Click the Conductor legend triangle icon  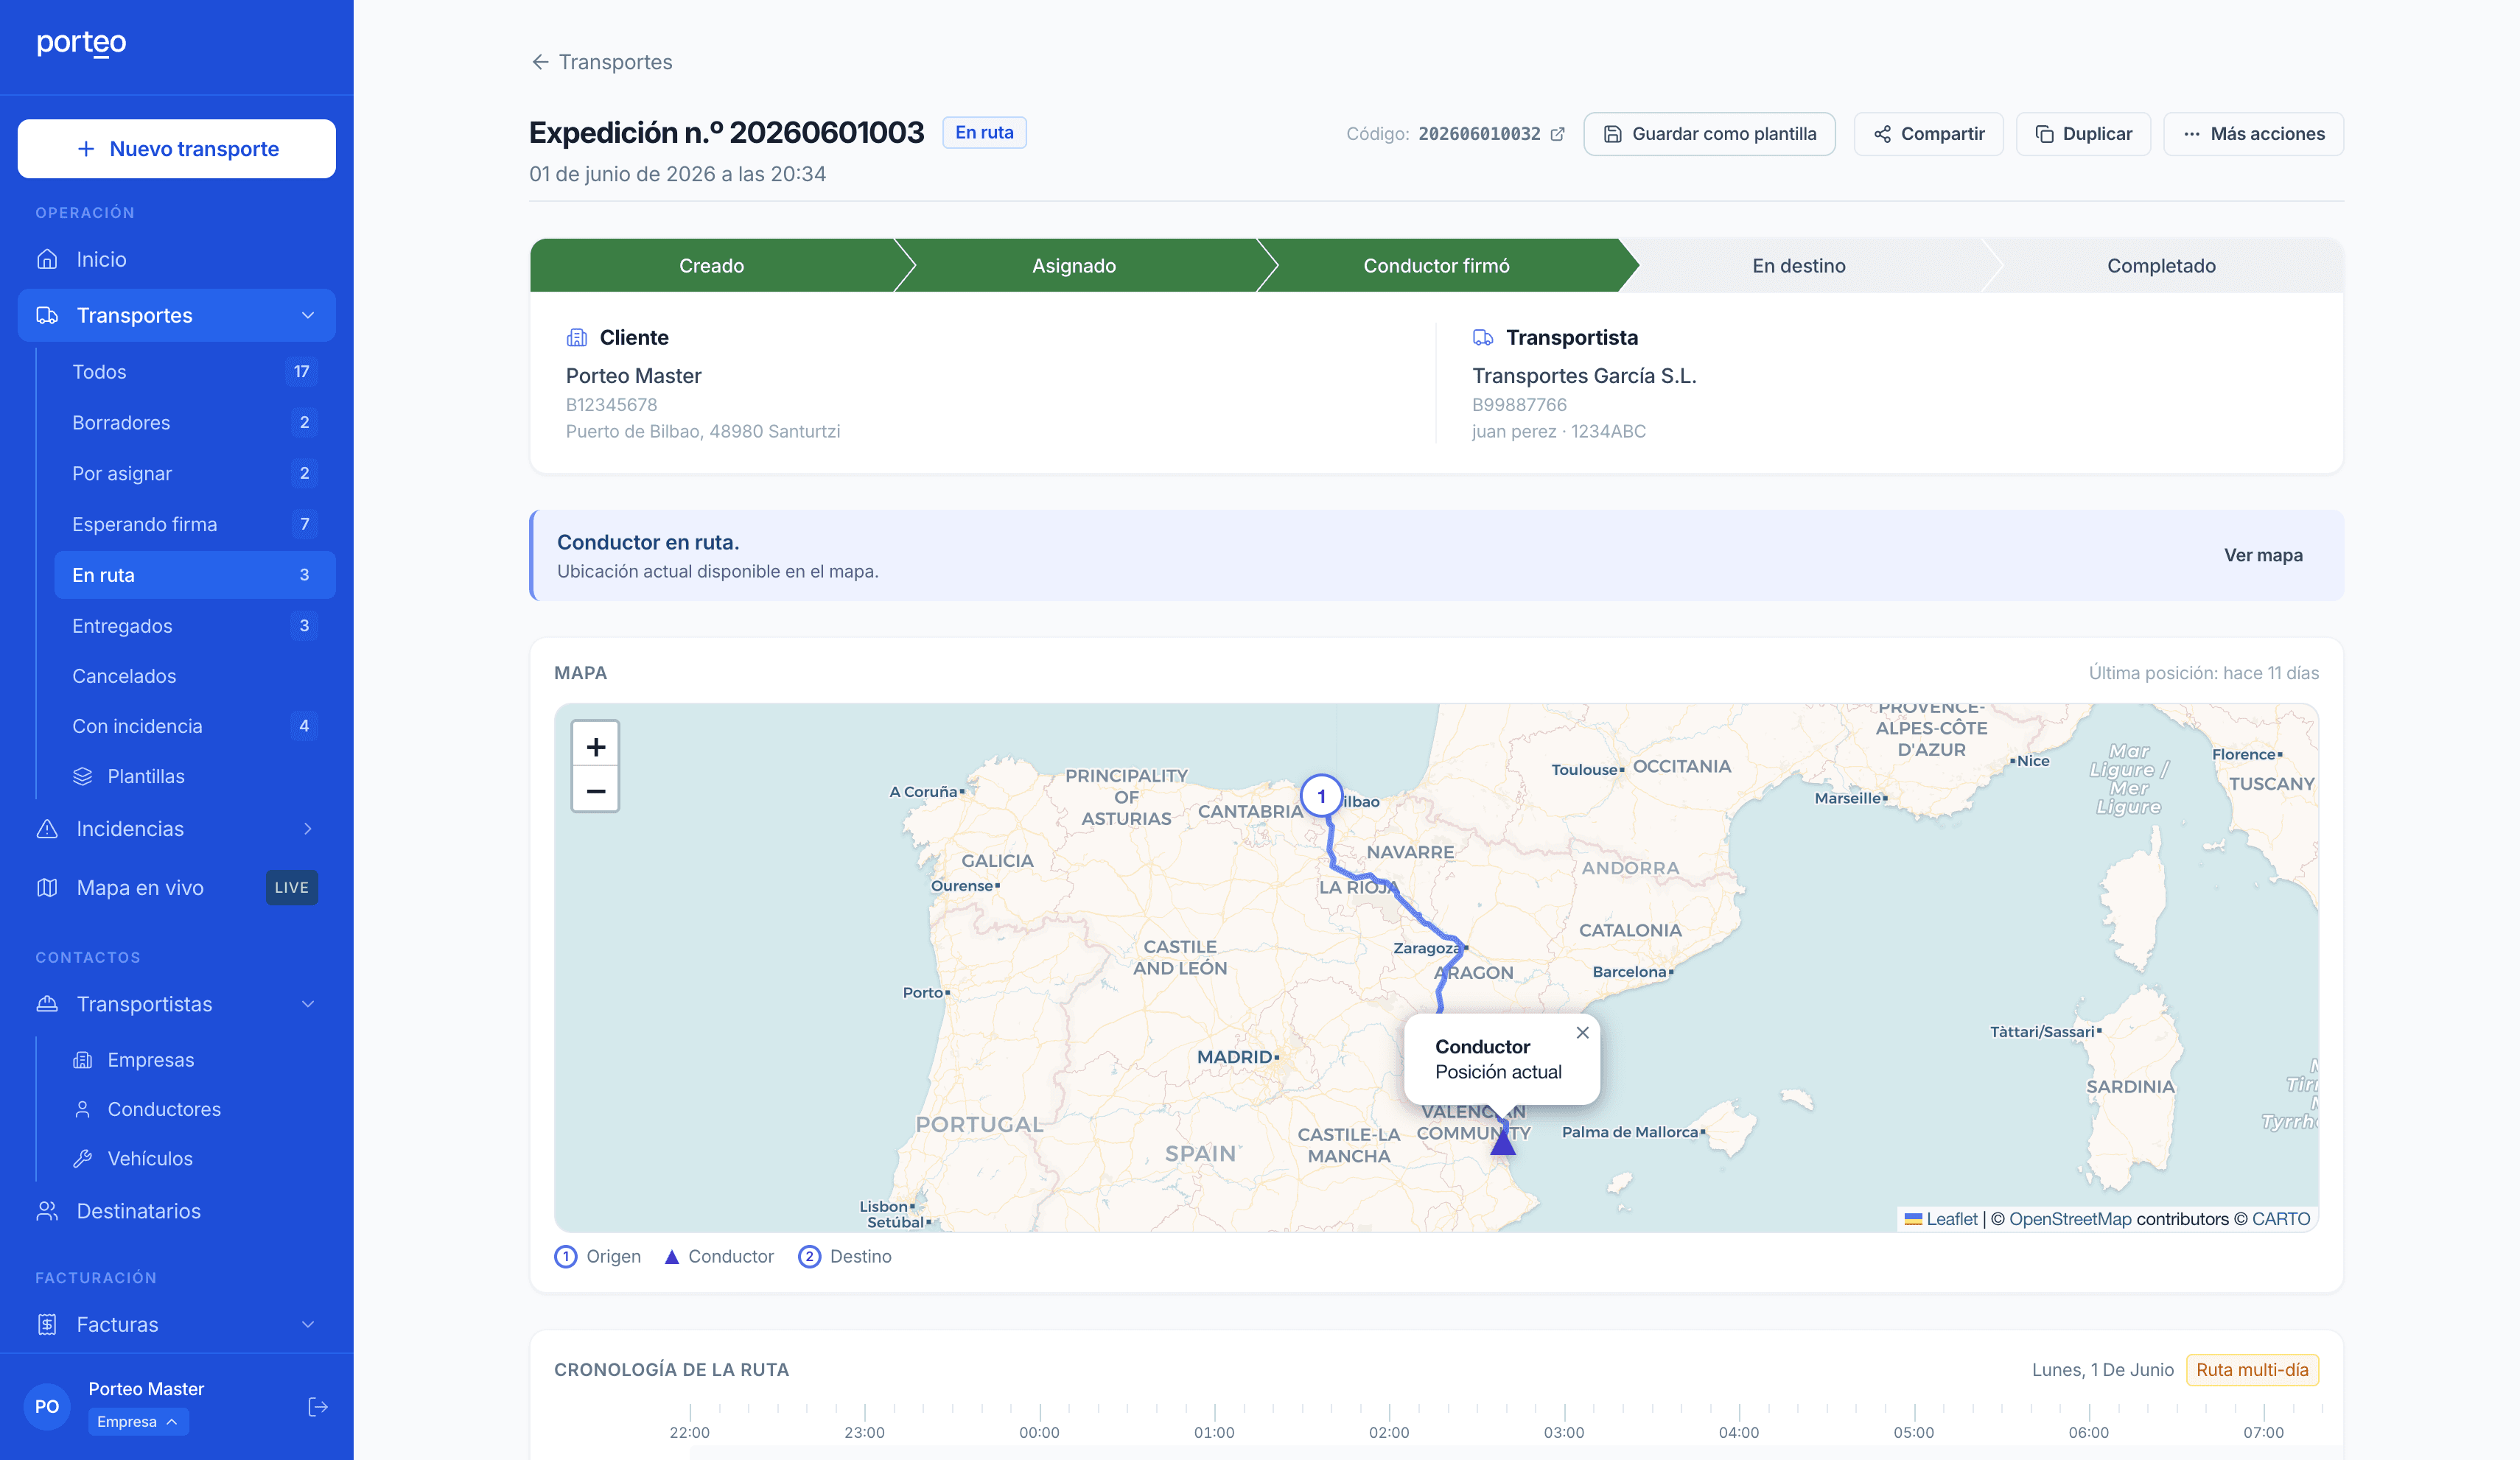[x=672, y=1257]
